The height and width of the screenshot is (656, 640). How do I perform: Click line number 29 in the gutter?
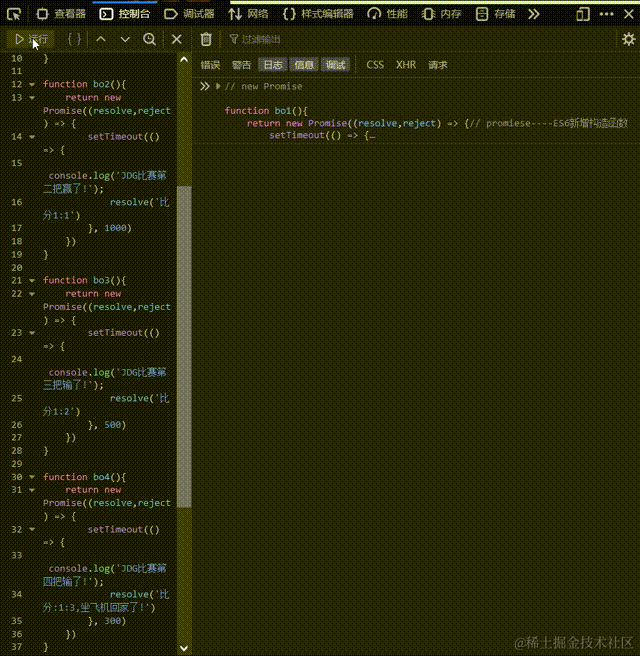(17, 464)
